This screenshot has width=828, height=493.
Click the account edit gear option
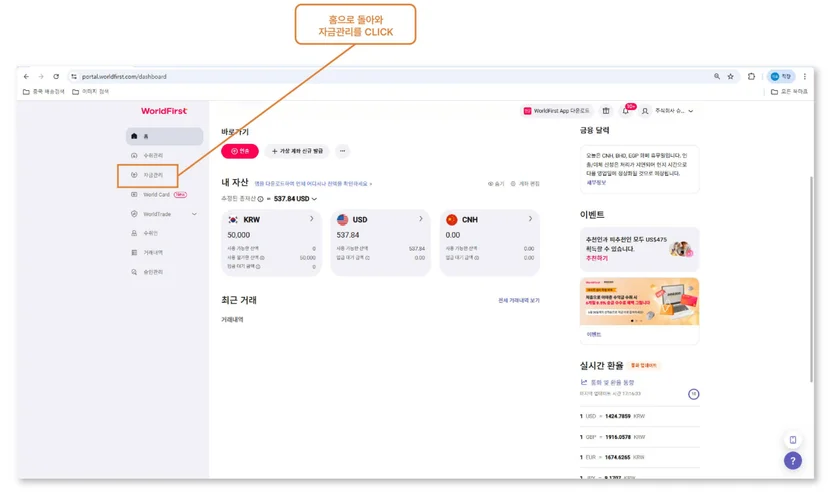[525, 184]
